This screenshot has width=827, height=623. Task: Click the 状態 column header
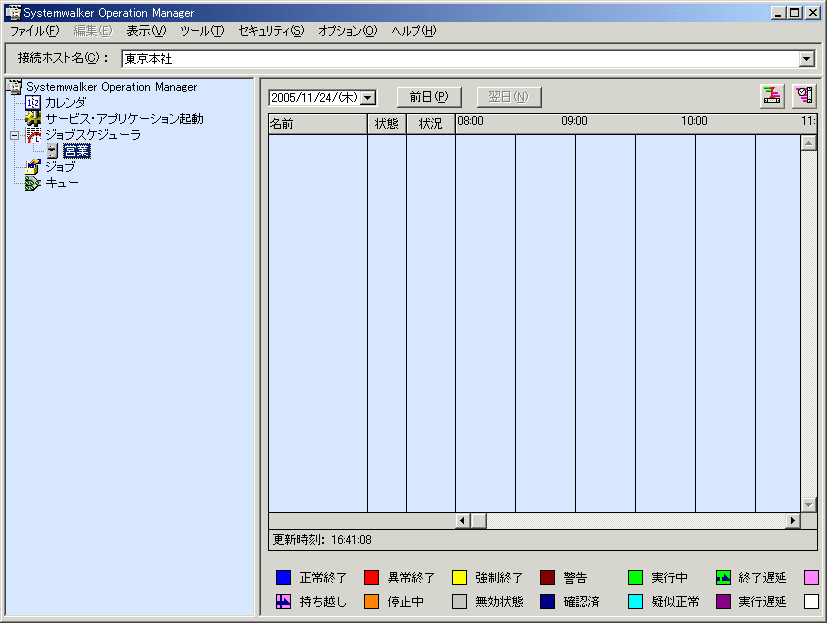pos(387,124)
